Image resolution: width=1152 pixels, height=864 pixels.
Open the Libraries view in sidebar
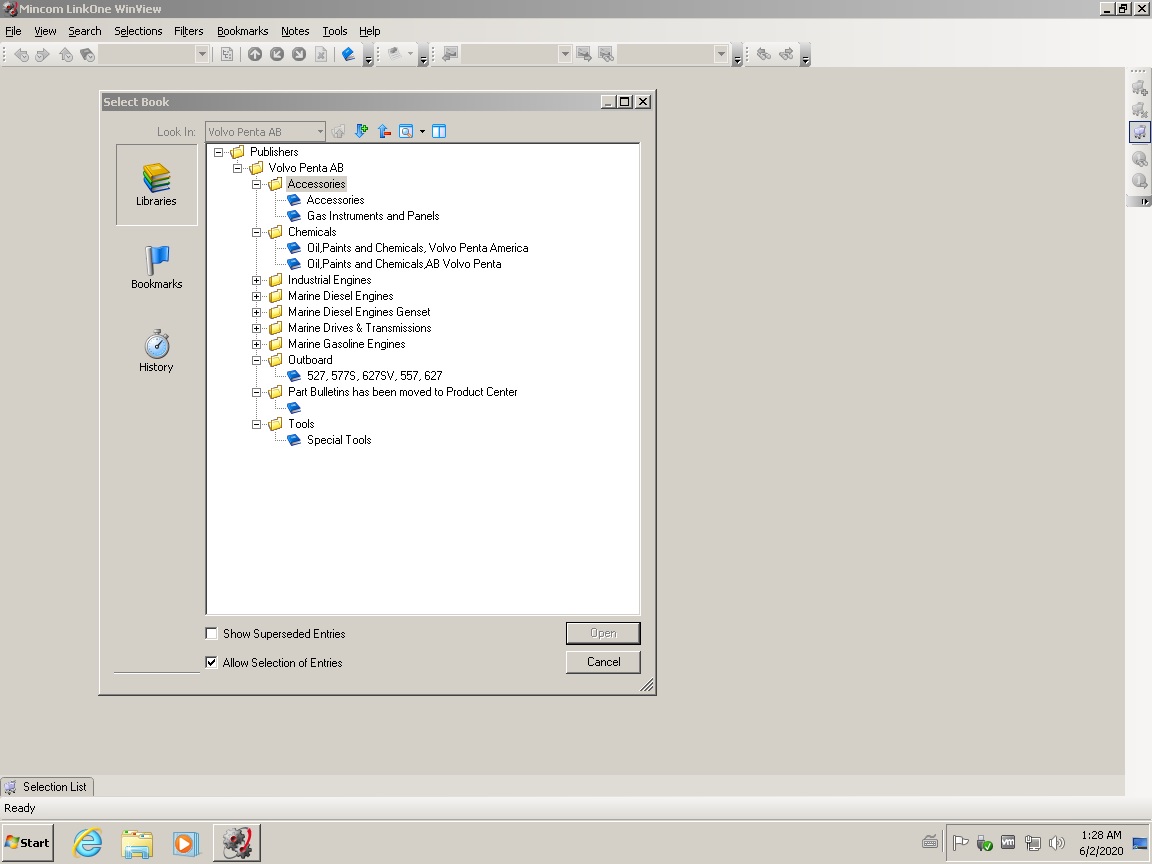156,185
